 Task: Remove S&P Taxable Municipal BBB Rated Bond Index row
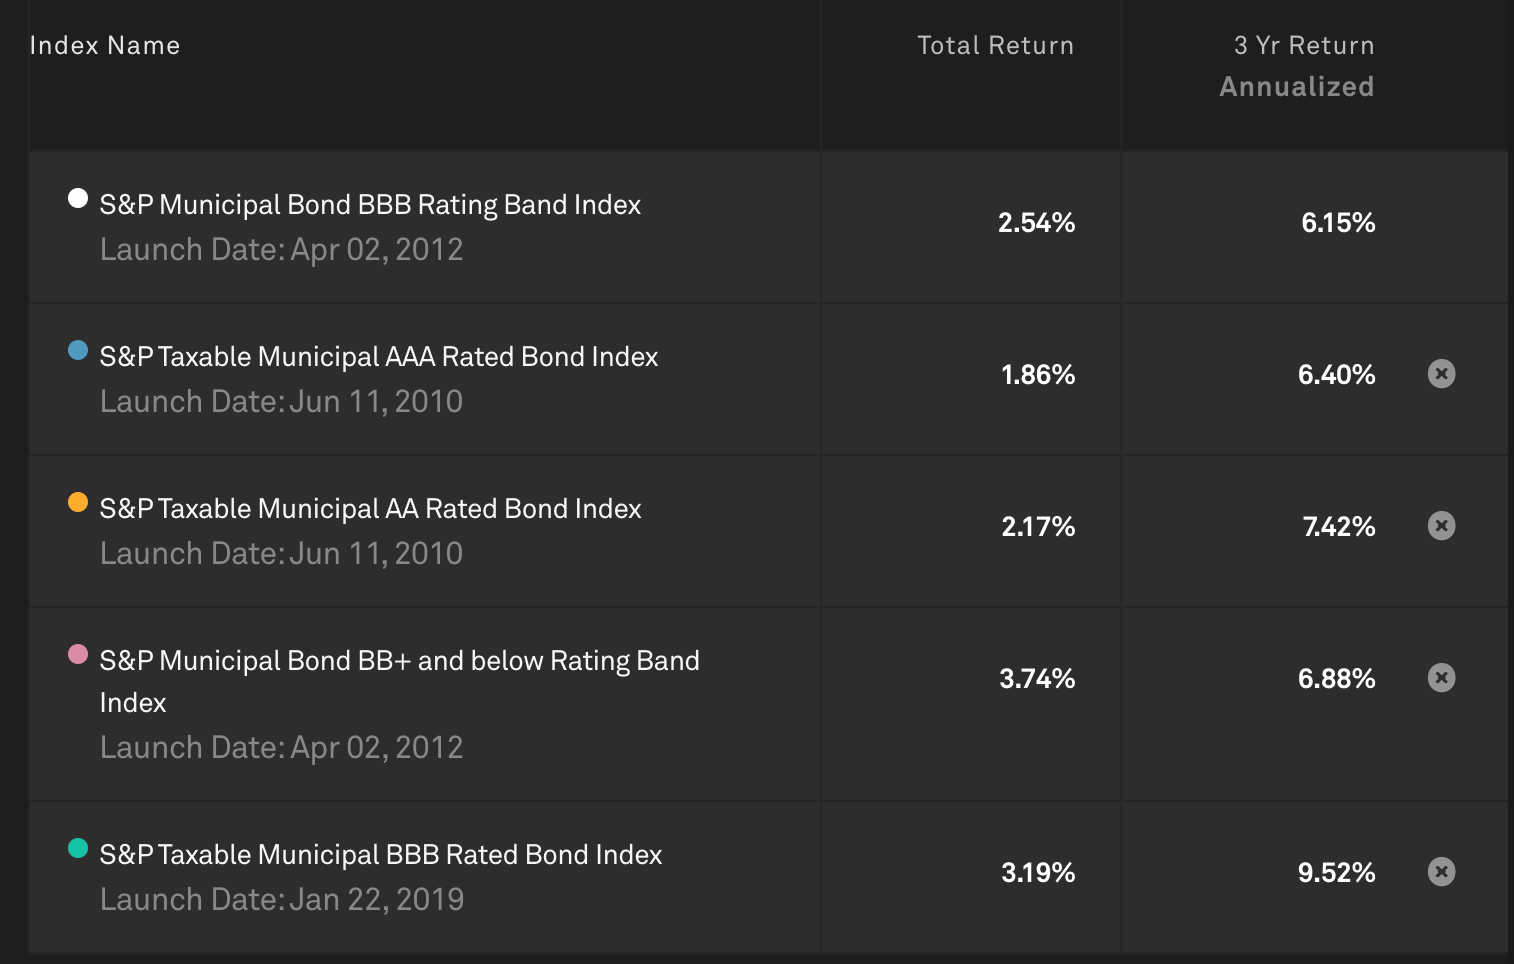(x=1441, y=872)
